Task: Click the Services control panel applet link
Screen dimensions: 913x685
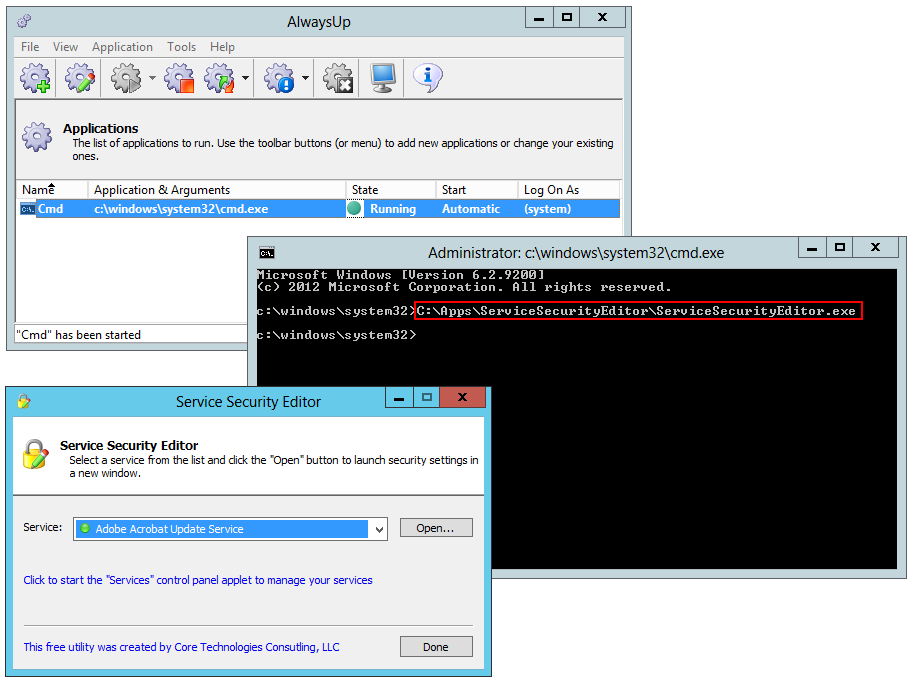Action: pos(198,580)
